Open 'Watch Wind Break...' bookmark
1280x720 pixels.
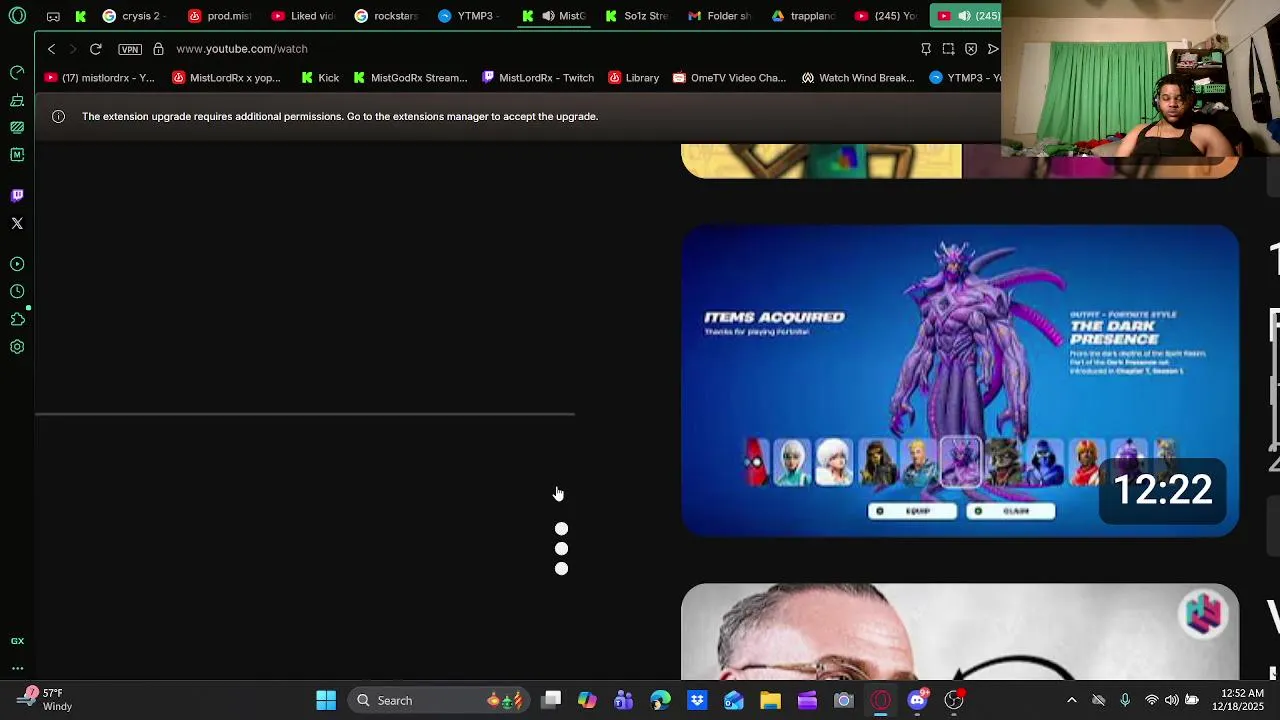tap(858, 78)
